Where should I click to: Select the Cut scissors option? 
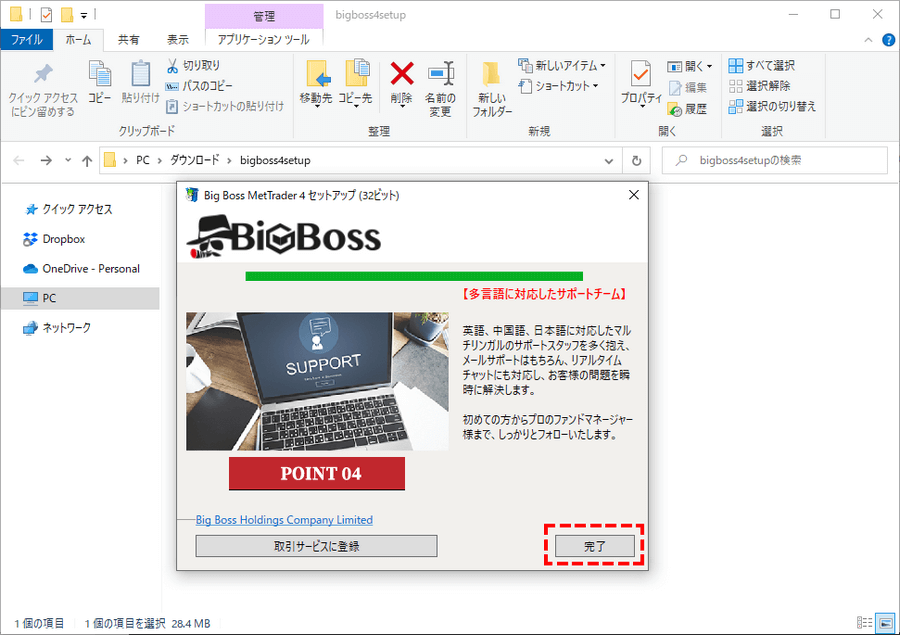(193, 65)
